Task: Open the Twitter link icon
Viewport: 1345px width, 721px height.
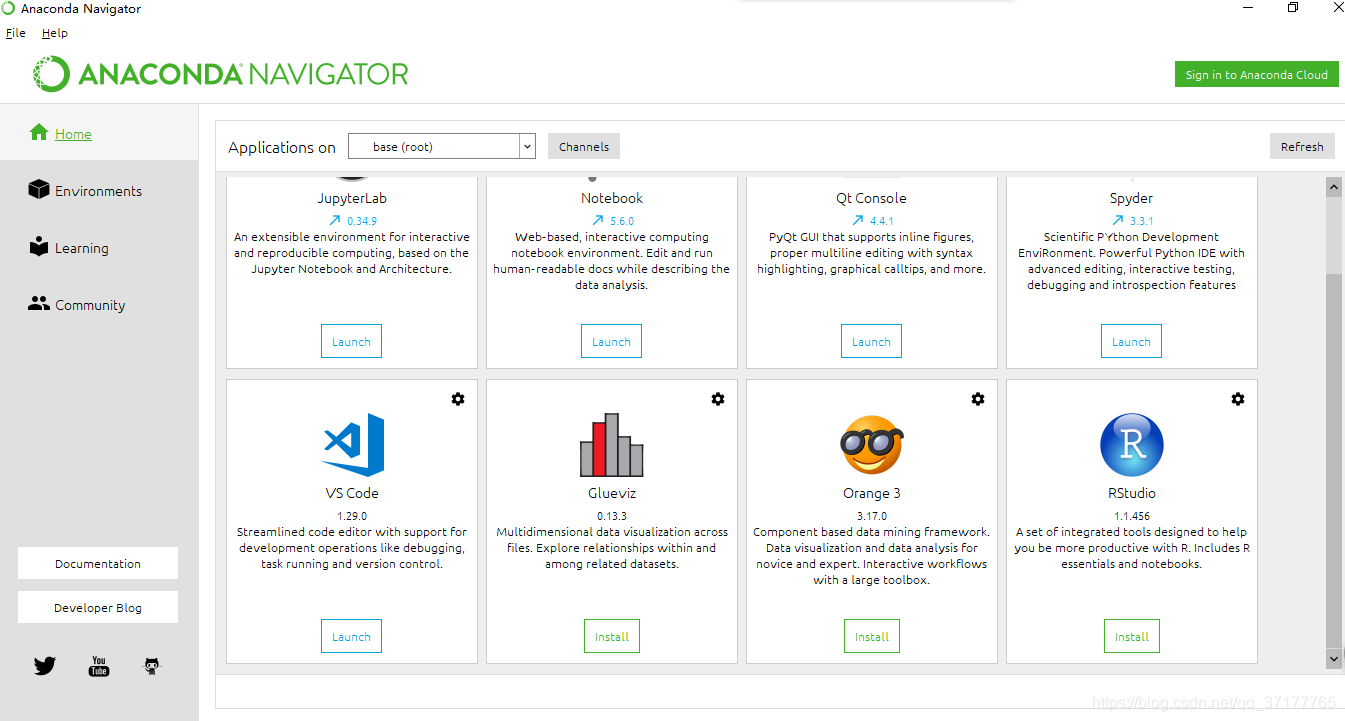Action: click(45, 666)
